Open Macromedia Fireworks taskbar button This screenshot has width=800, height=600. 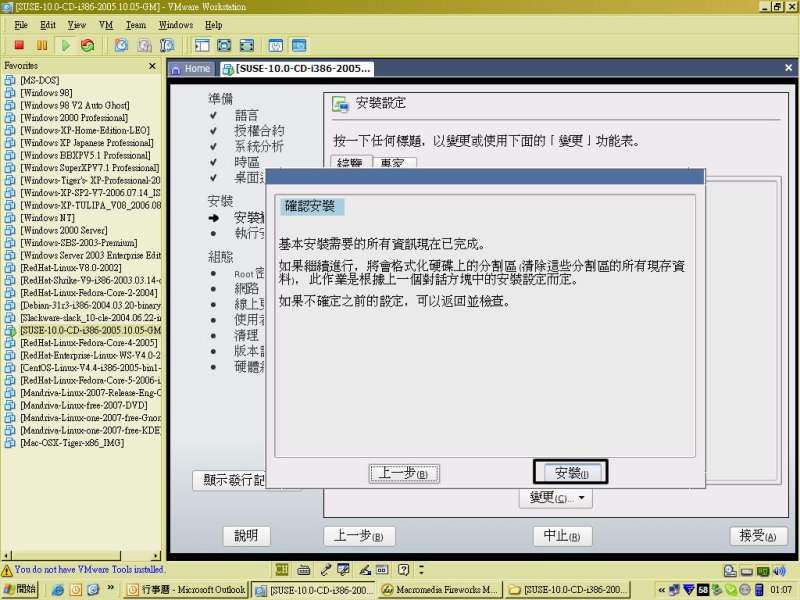click(x=440, y=590)
